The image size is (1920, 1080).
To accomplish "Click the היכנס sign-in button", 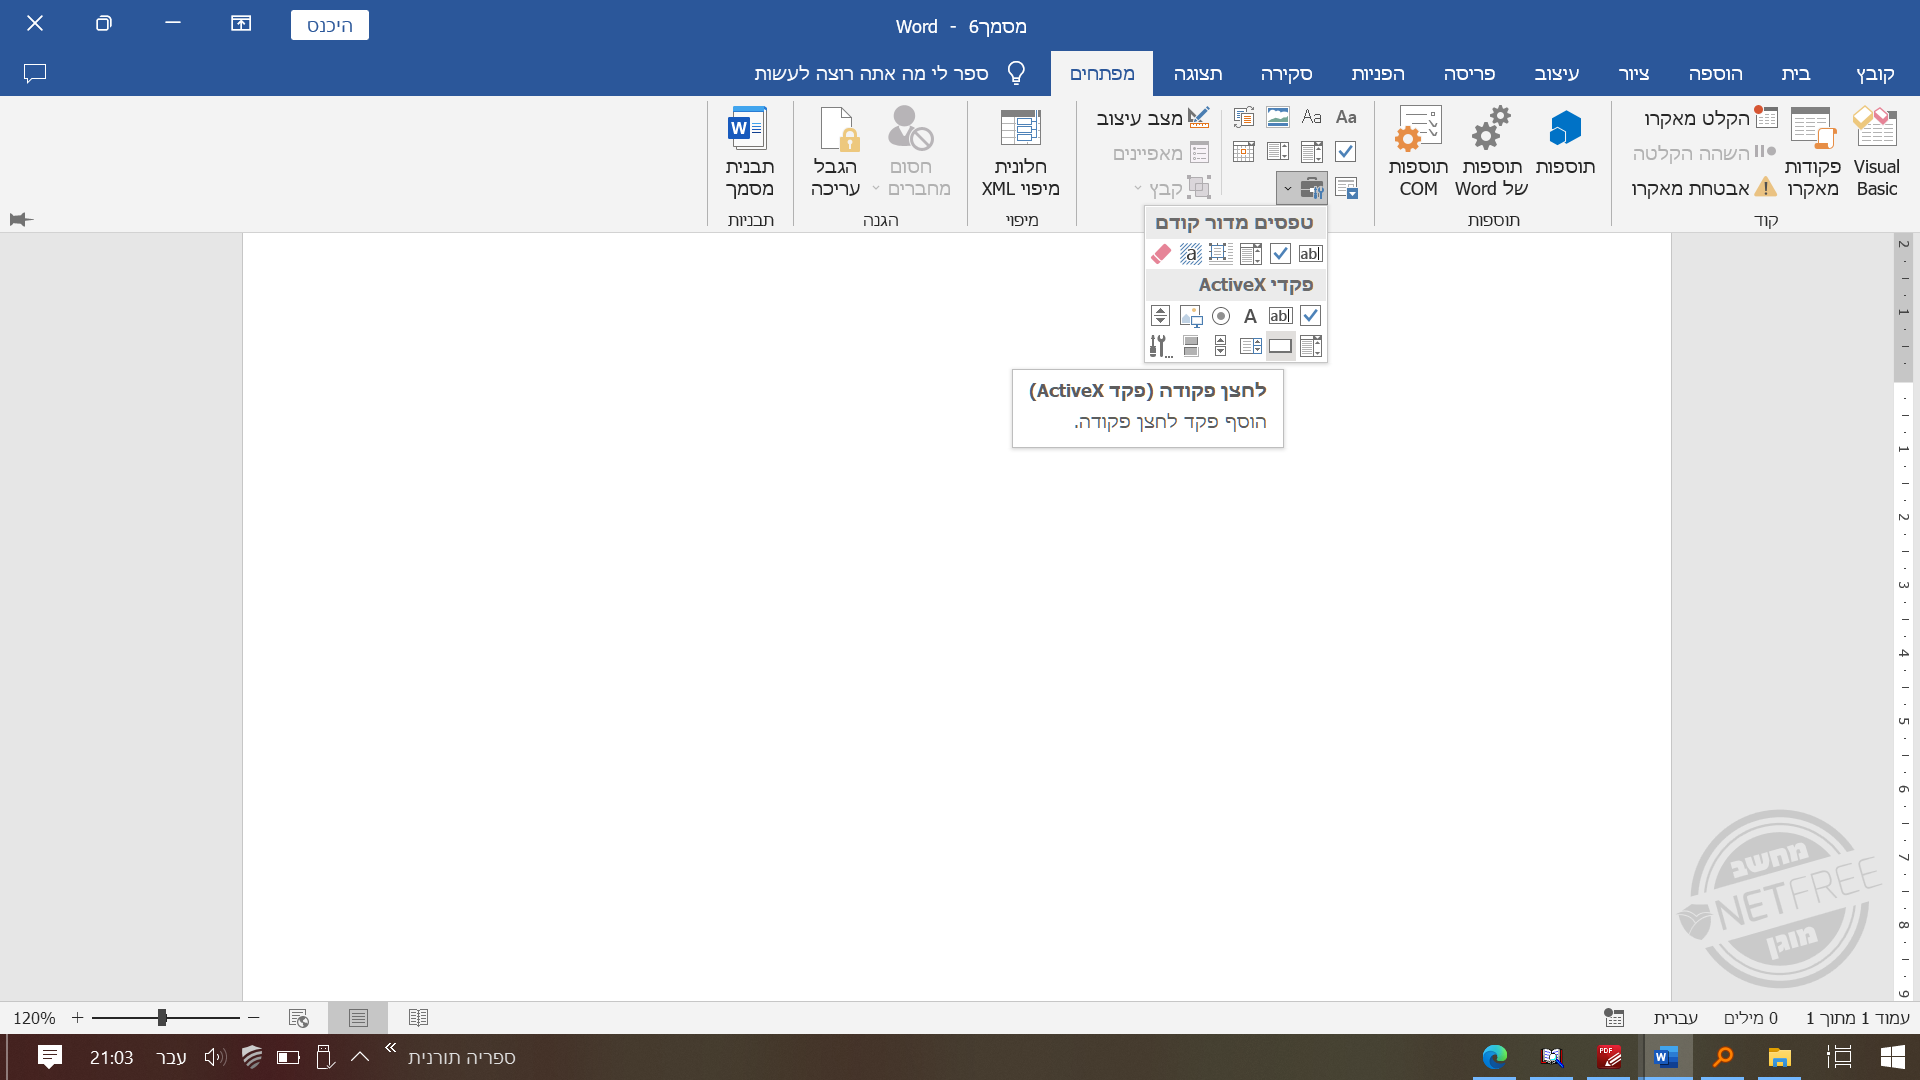I will [330, 25].
